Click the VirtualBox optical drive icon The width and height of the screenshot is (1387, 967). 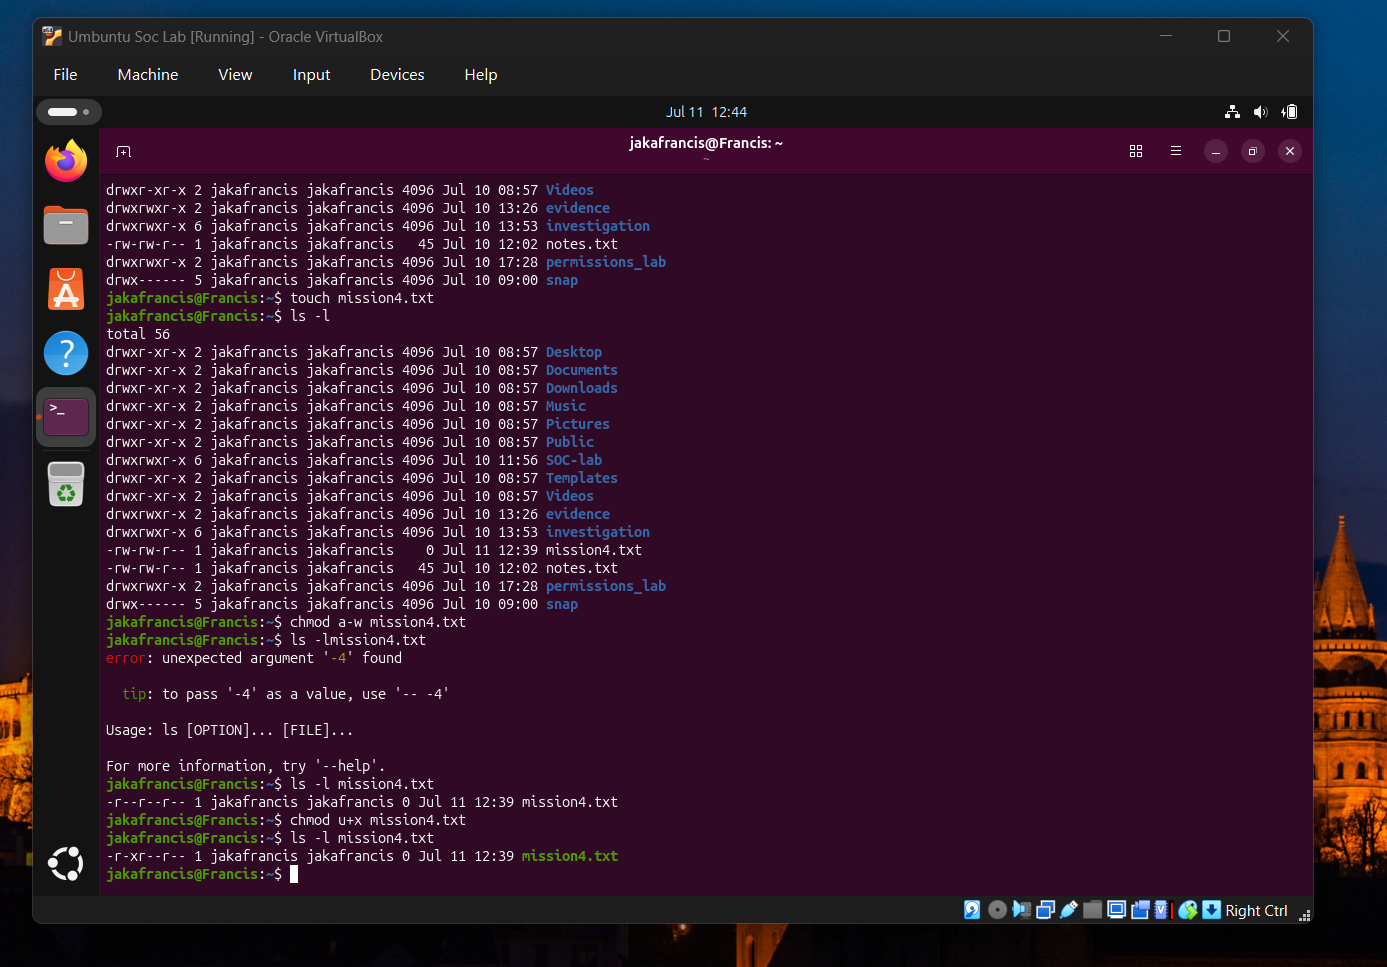click(997, 909)
